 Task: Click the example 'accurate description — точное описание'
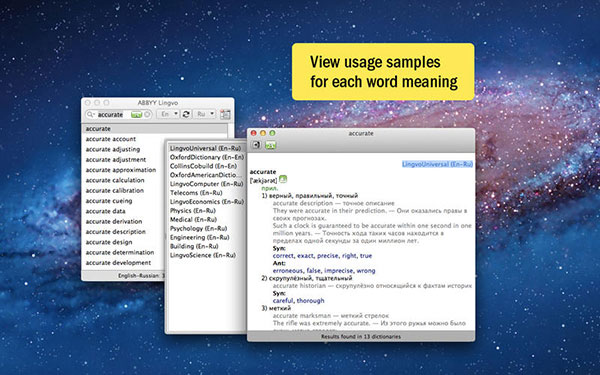coord(333,203)
